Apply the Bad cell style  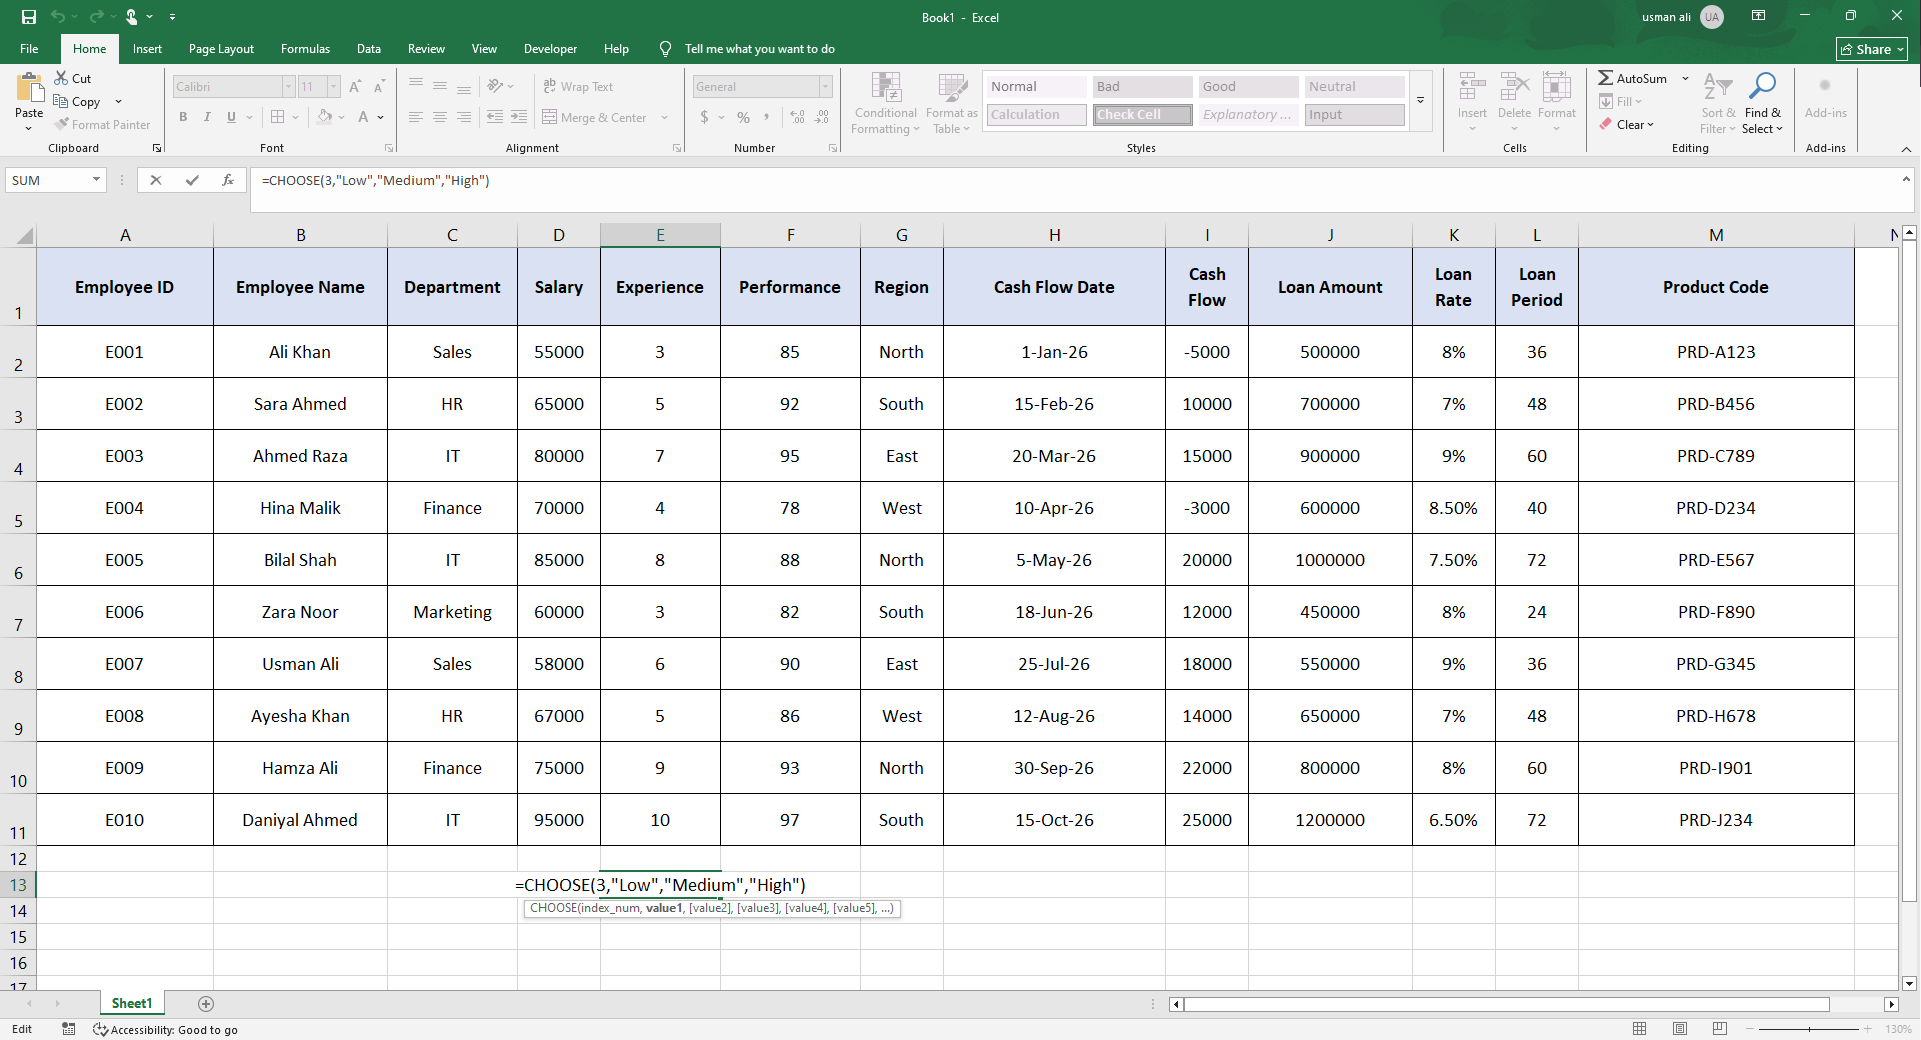pos(1142,87)
